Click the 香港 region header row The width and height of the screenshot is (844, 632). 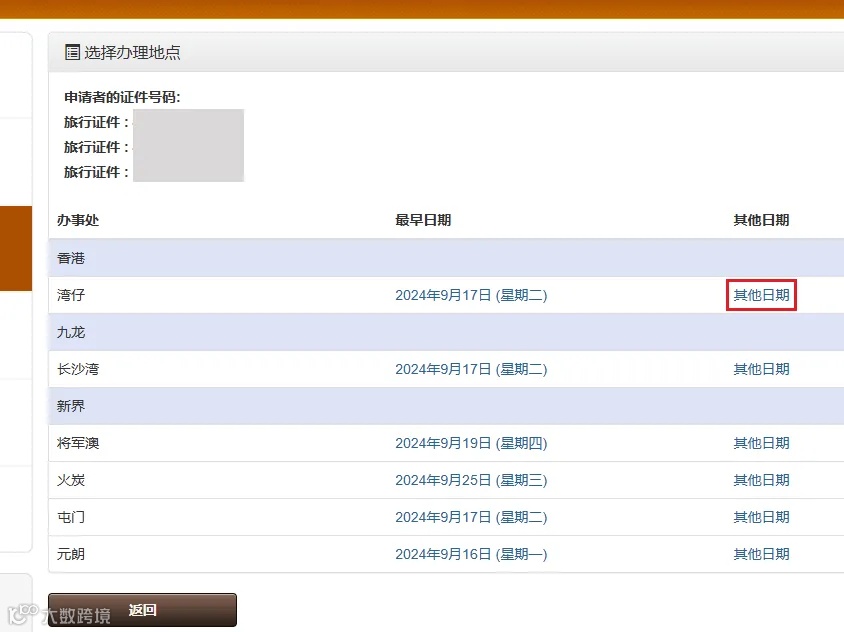[446, 258]
